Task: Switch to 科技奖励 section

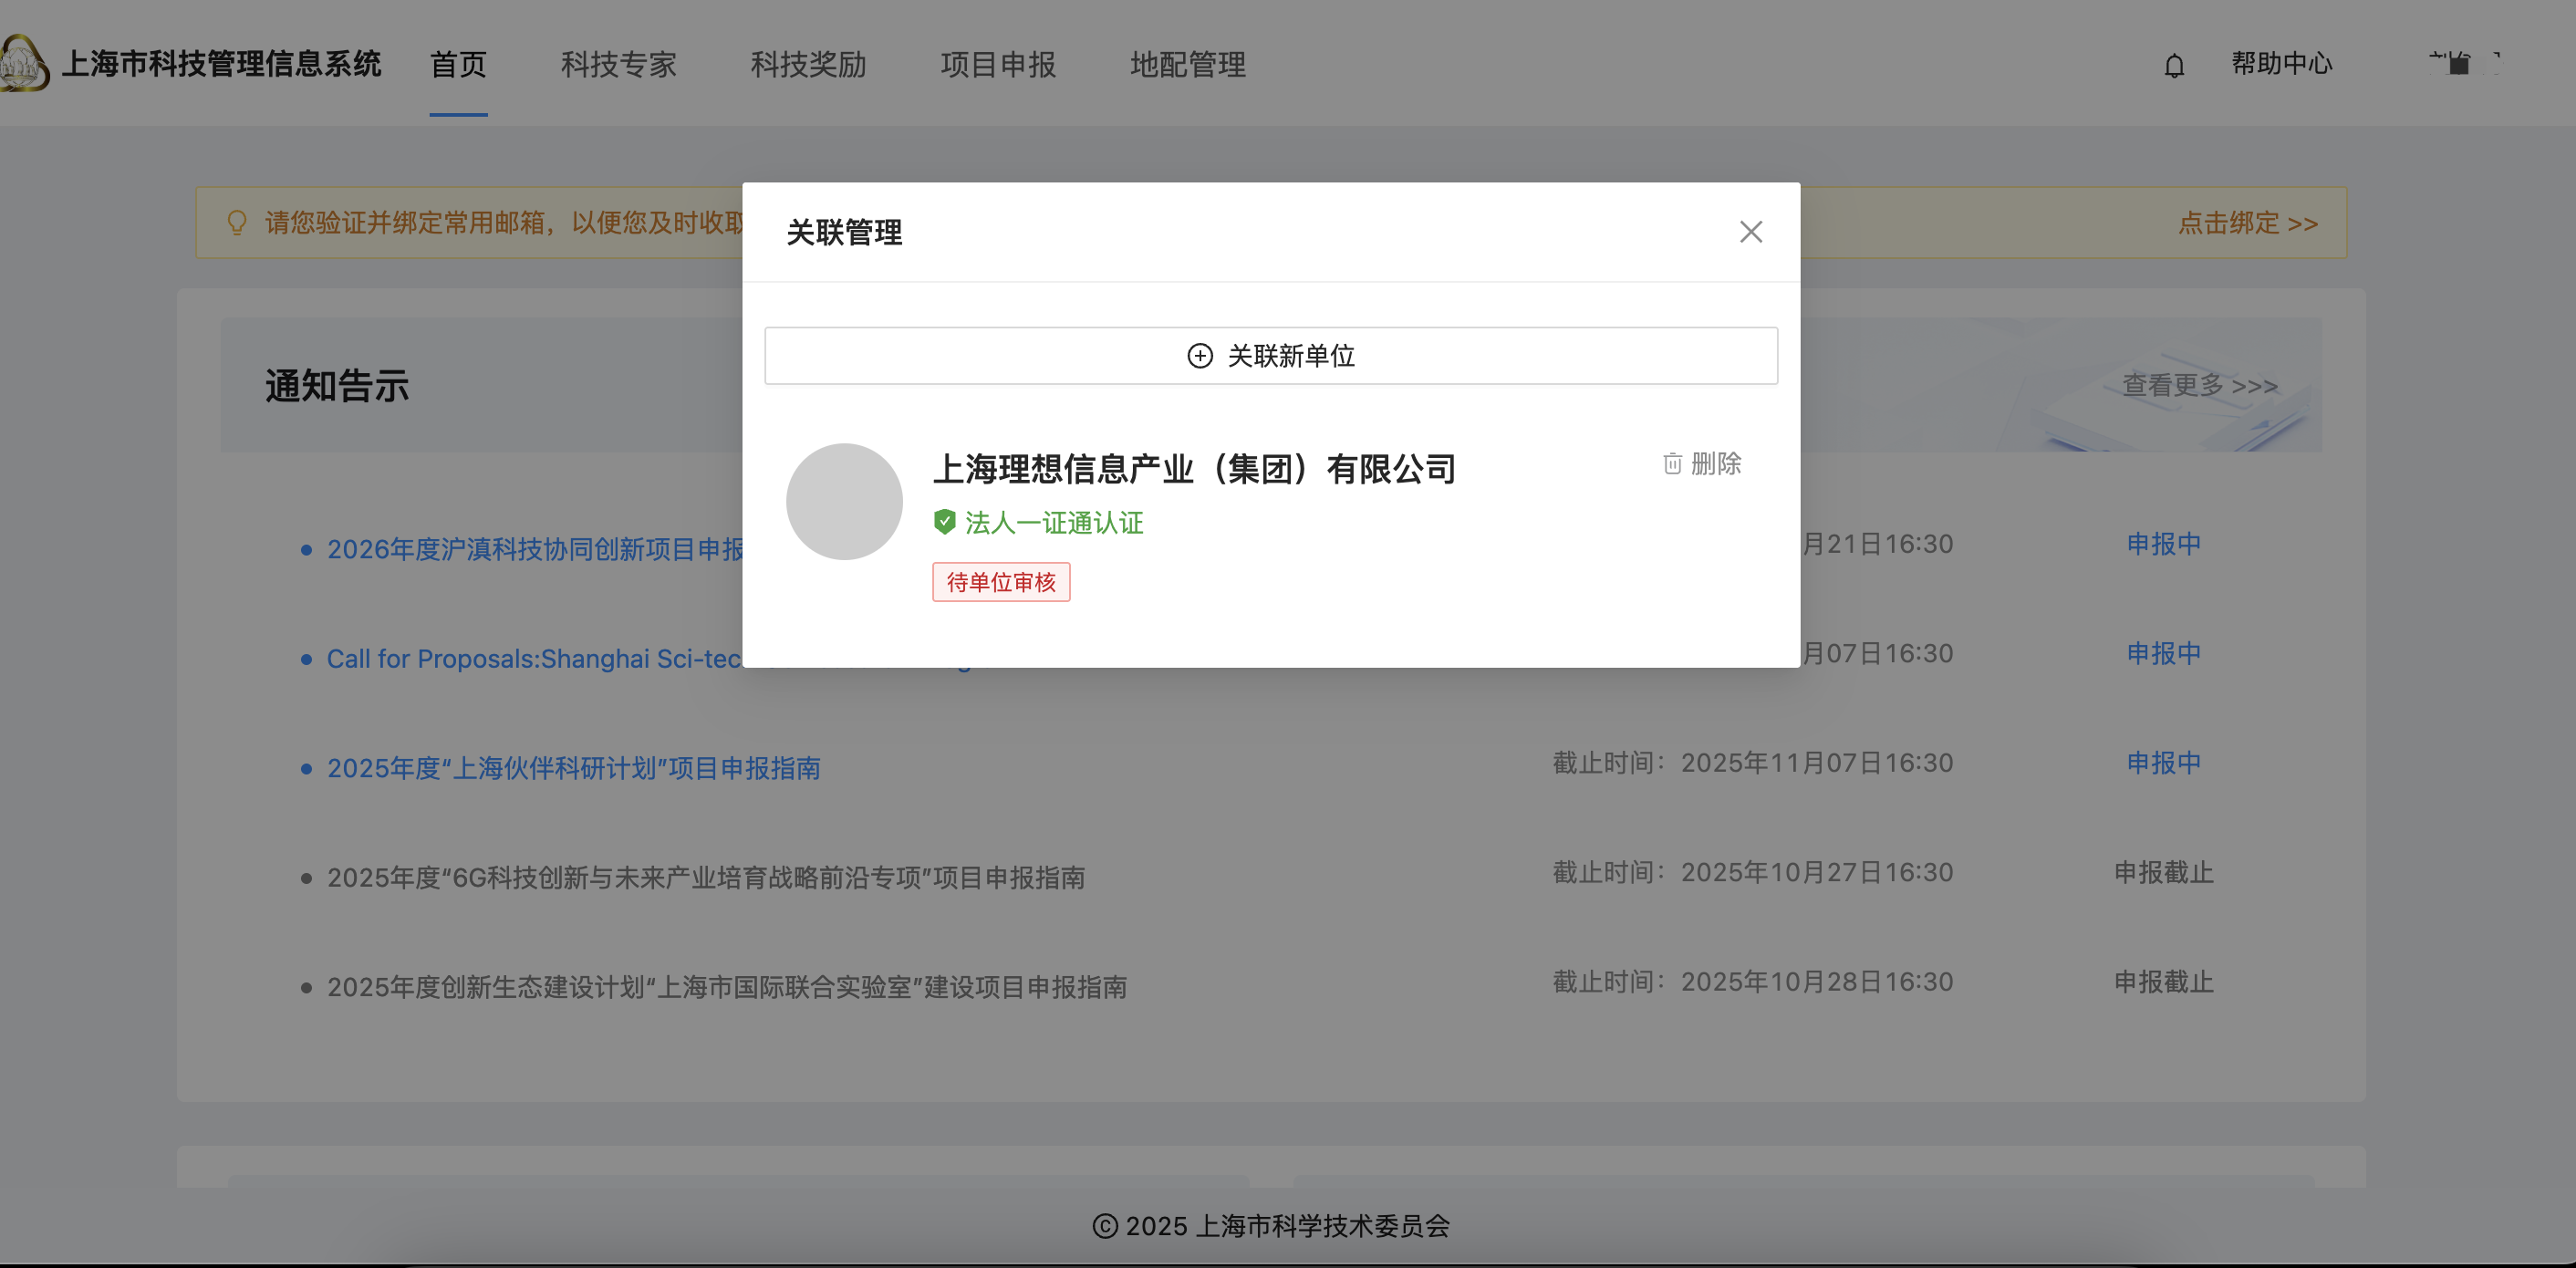Action: click(808, 65)
